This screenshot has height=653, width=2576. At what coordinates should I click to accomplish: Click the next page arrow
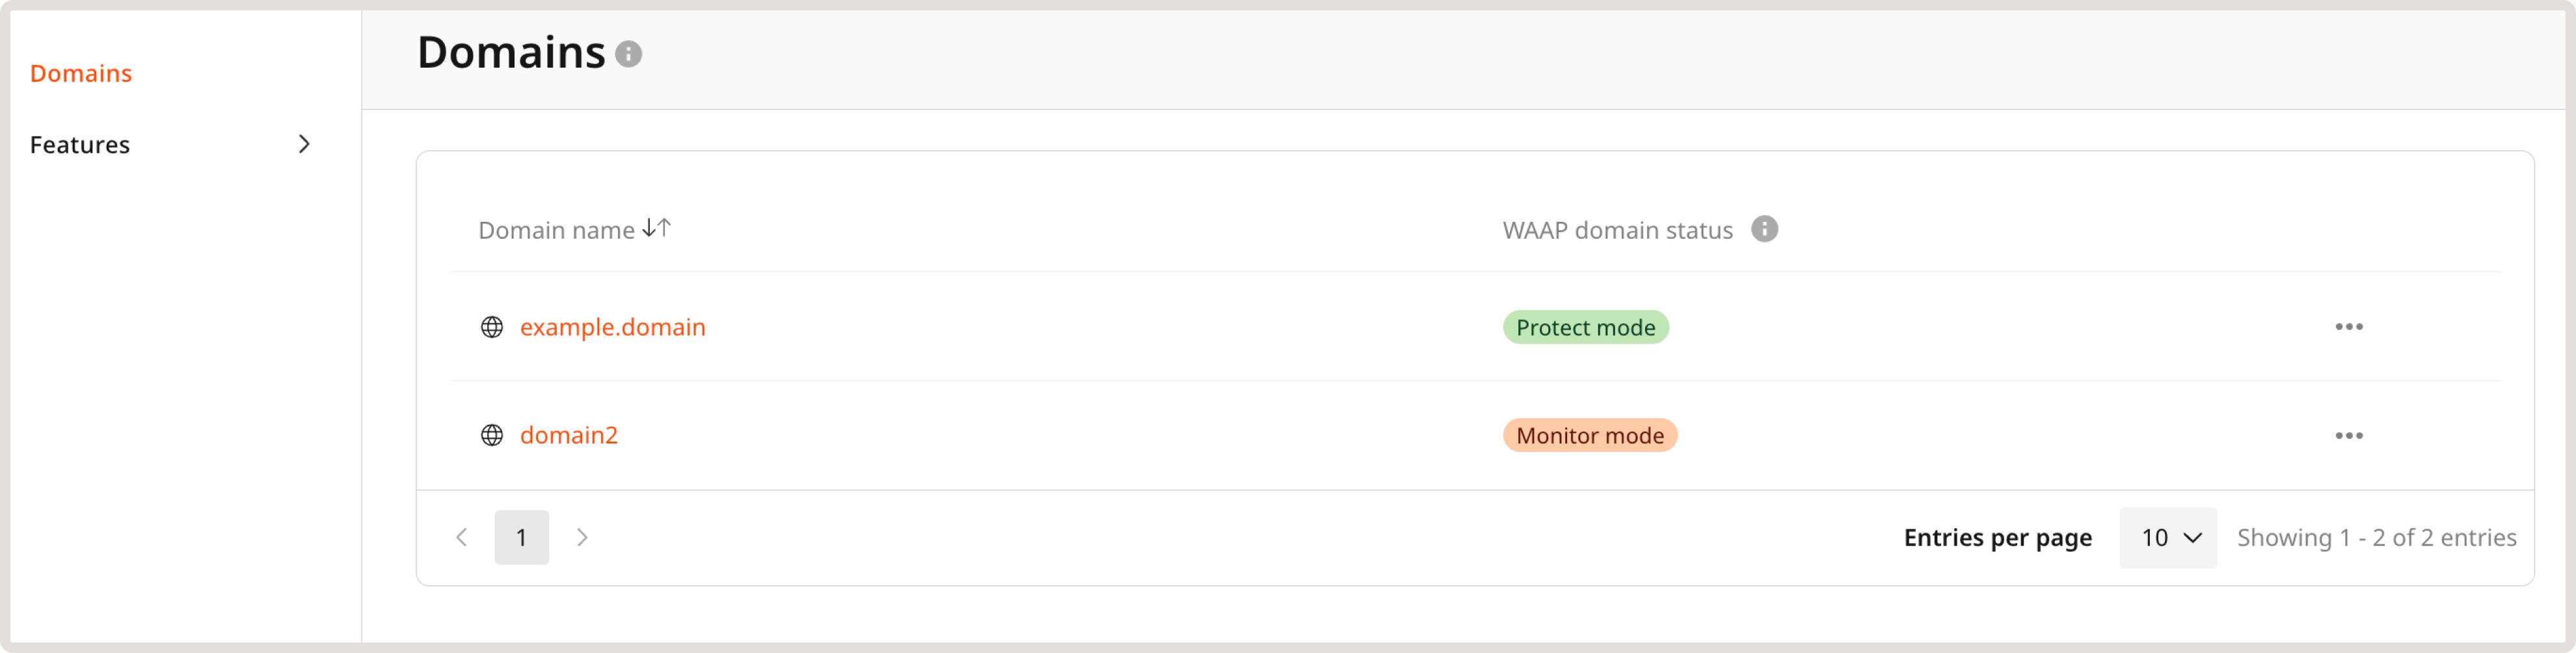[582, 537]
